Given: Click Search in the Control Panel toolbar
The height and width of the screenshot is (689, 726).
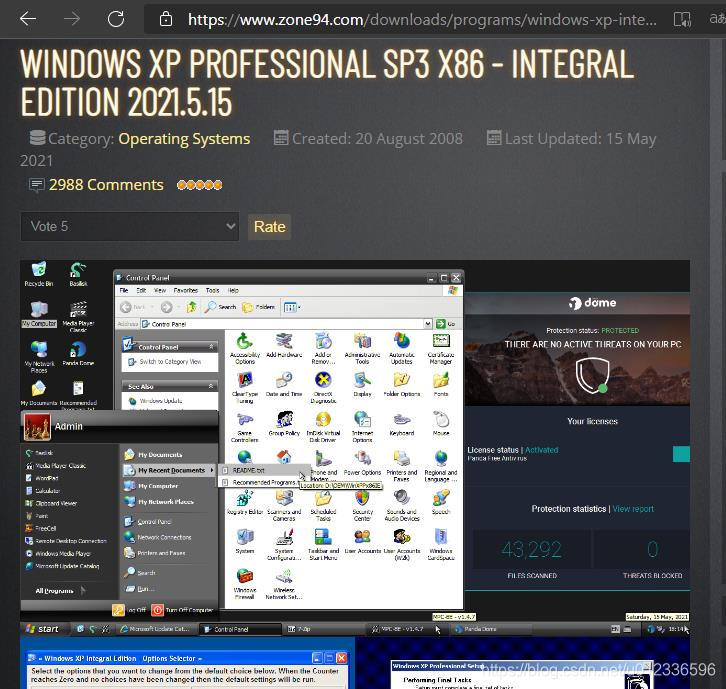Looking at the screenshot, I should click(221, 307).
